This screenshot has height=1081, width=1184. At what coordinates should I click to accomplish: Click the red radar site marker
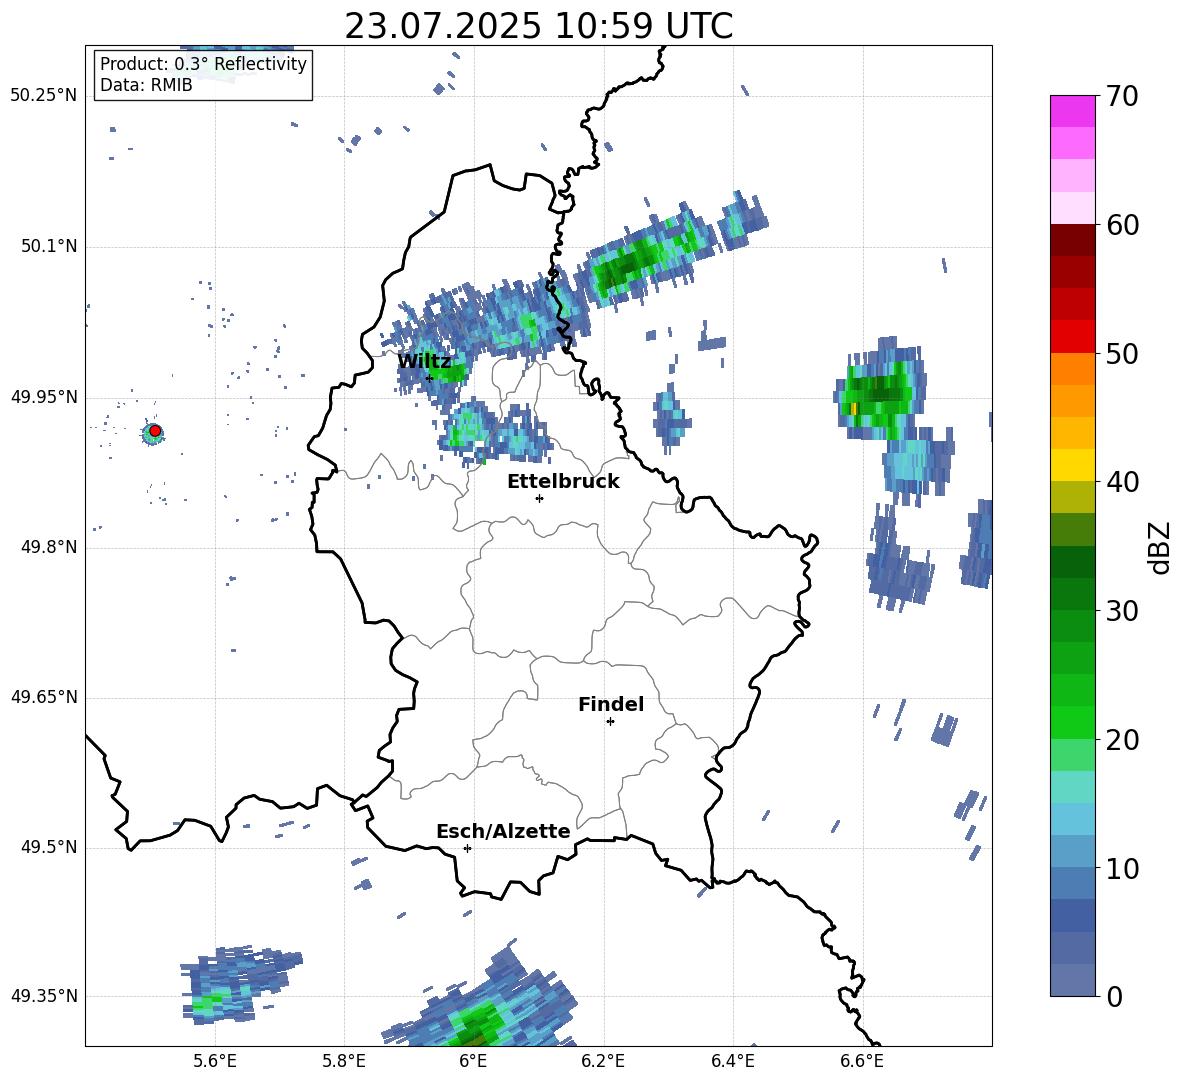155,431
